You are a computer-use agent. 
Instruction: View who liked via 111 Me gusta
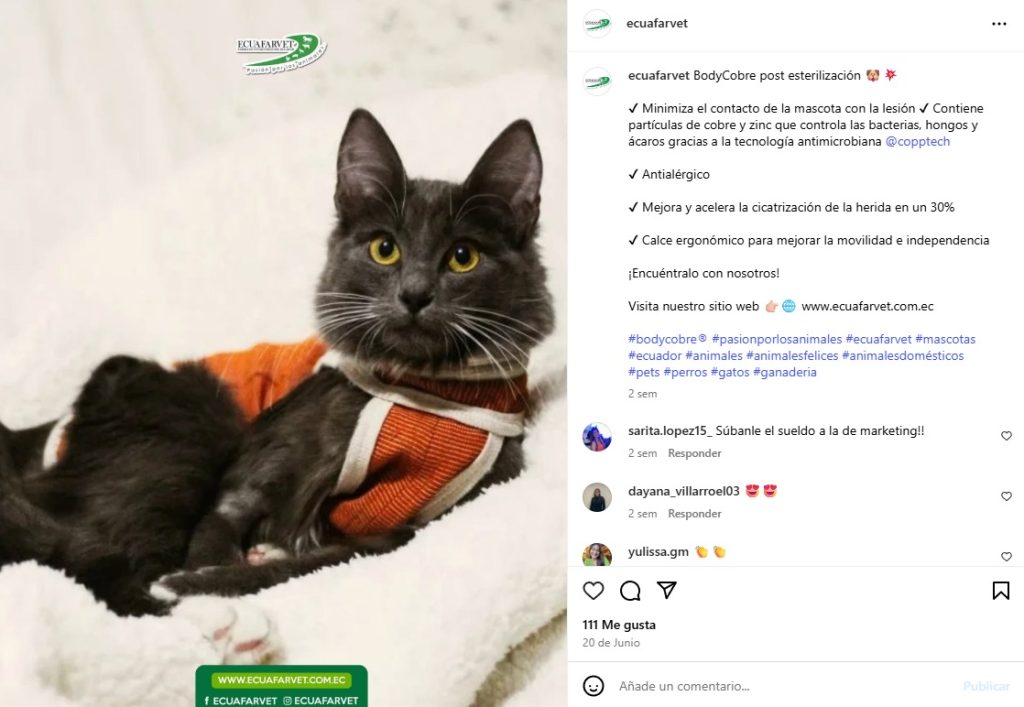(619, 625)
